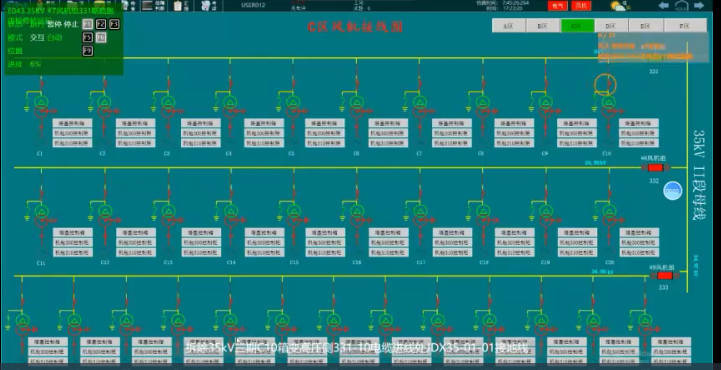The height and width of the screenshot is (370, 721).
Task: Click the red 电气 button
Action: point(557,6)
